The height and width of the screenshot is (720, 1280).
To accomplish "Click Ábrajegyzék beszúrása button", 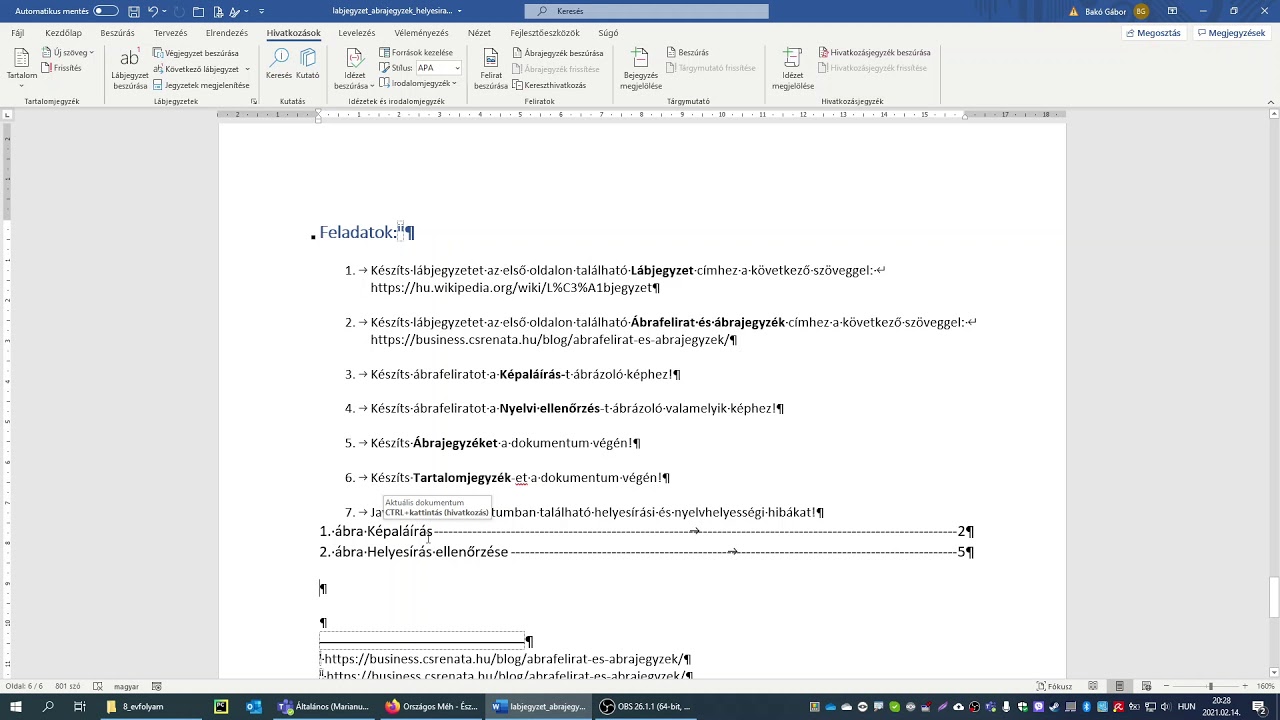I will coord(558,53).
